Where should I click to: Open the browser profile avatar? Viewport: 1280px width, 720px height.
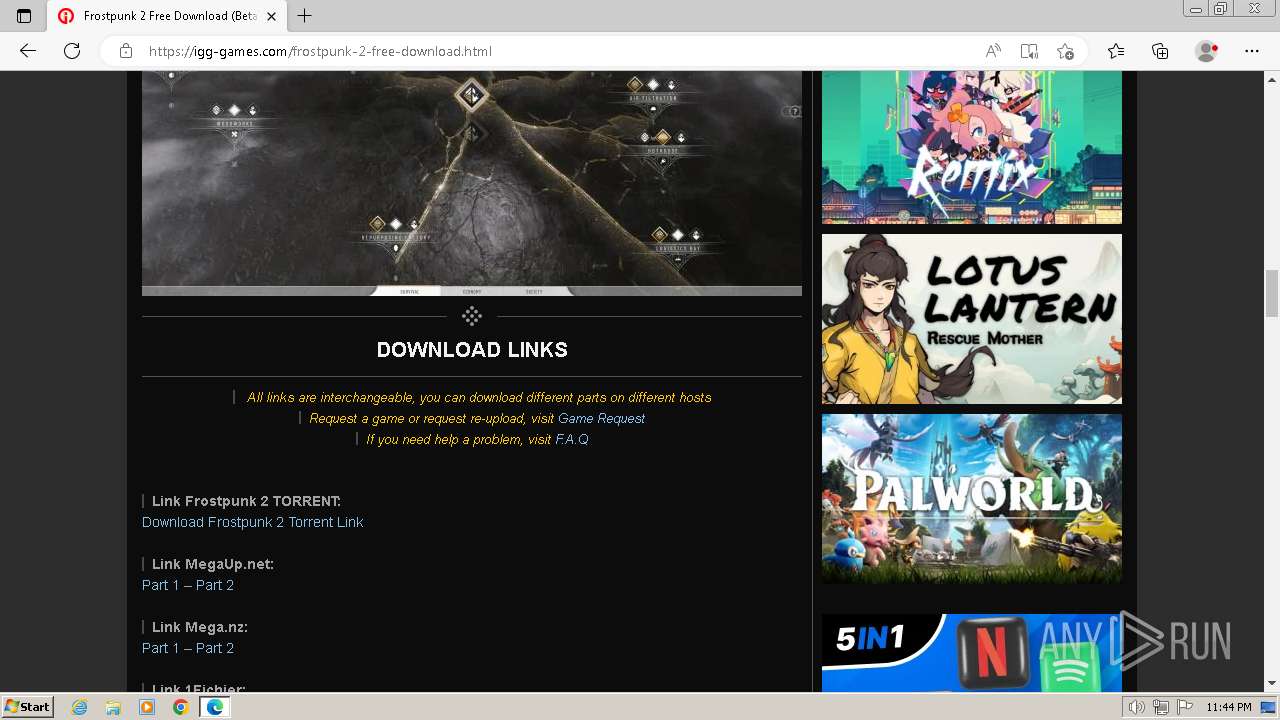click(1207, 51)
